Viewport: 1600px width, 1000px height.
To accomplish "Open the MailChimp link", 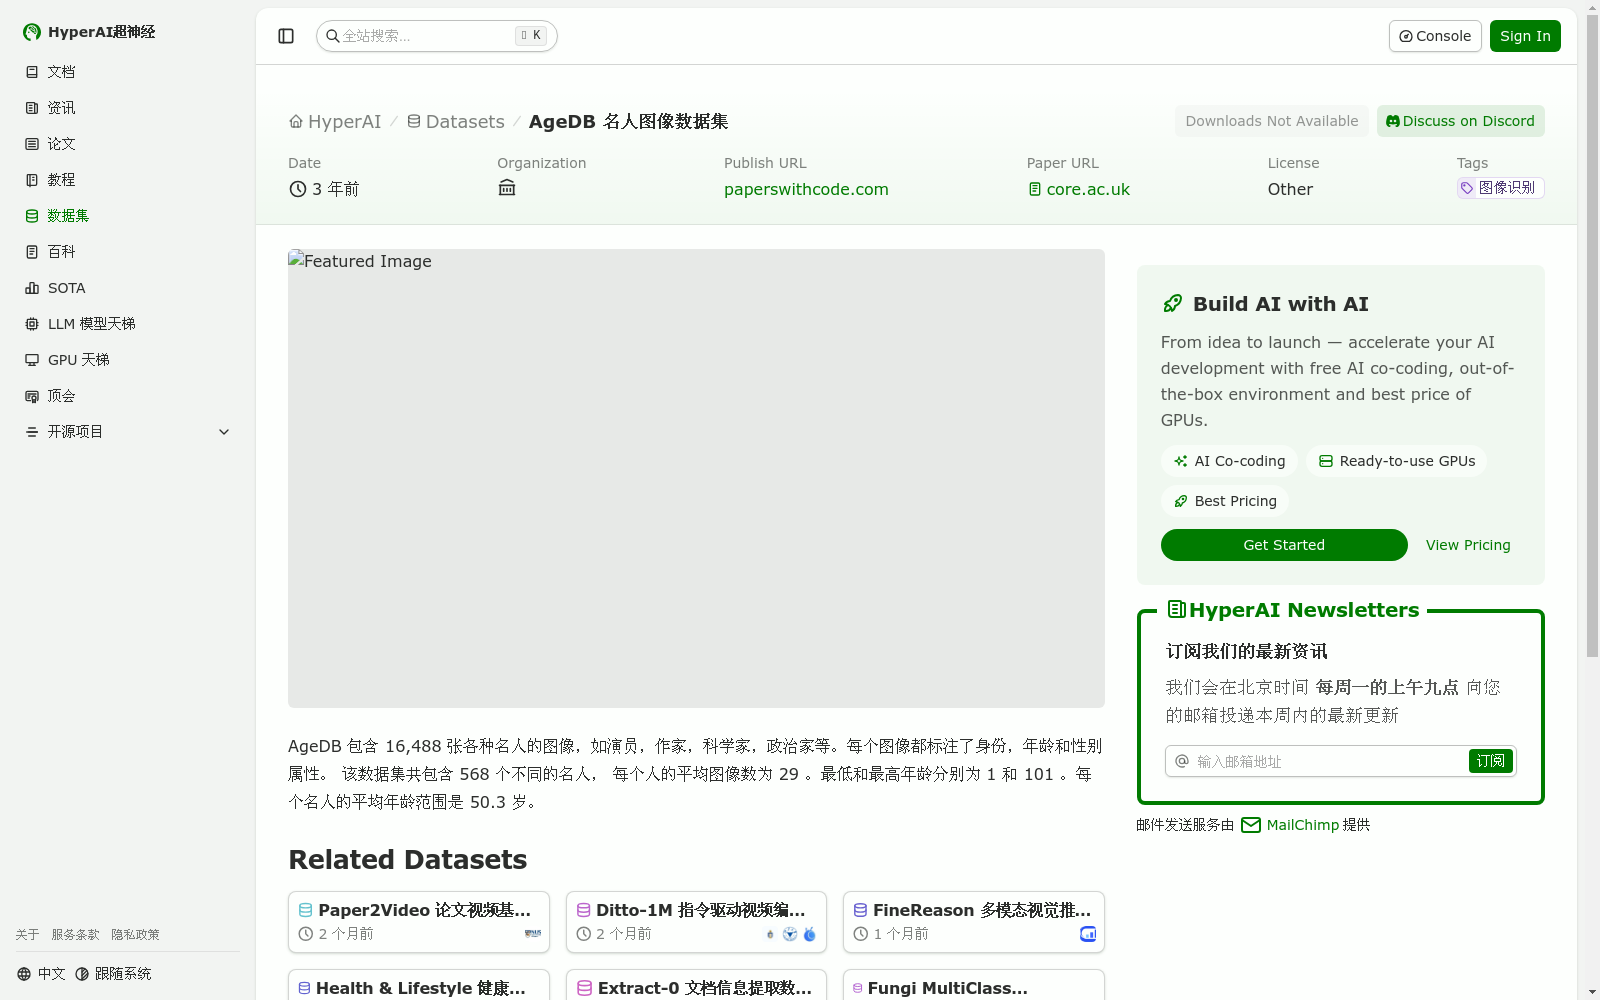I will point(1302,825).
